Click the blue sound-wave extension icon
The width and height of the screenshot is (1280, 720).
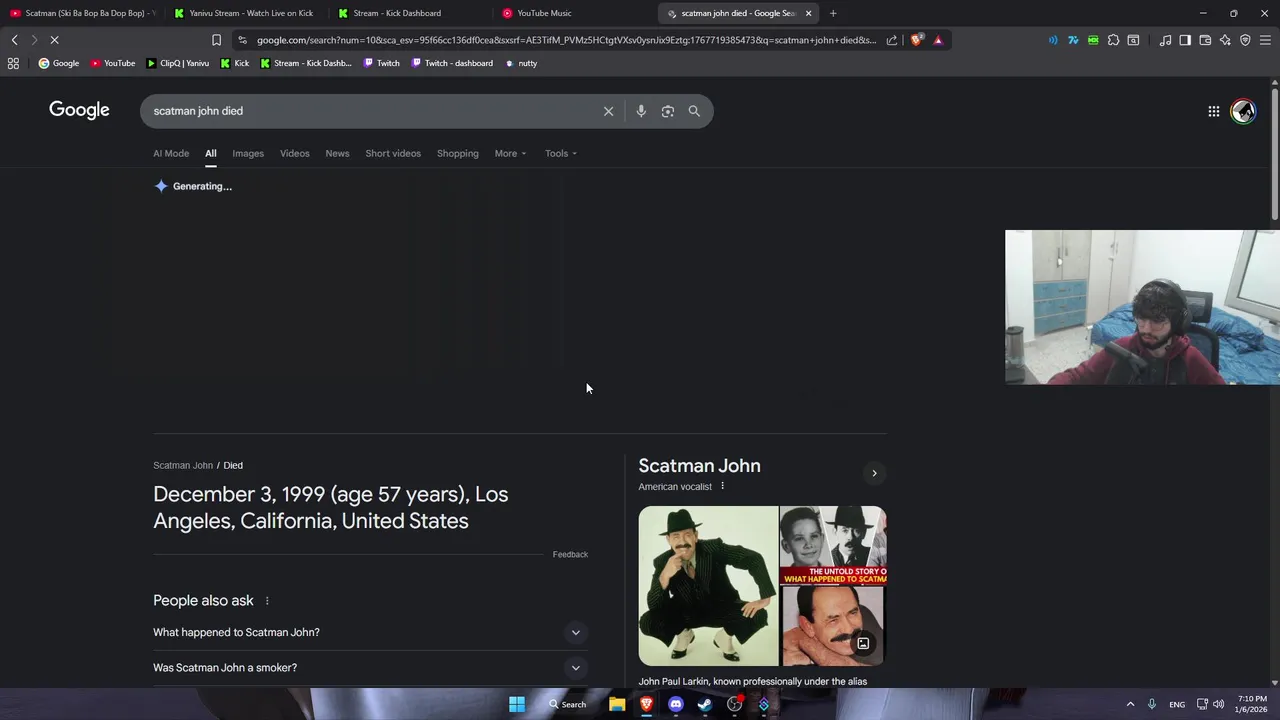click(x=1053, y=40)
